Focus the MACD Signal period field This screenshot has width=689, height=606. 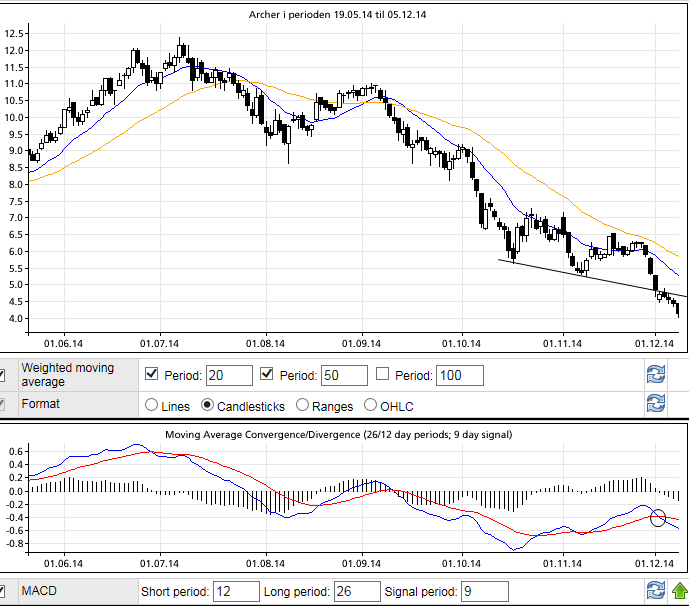[x=485, y=592]
